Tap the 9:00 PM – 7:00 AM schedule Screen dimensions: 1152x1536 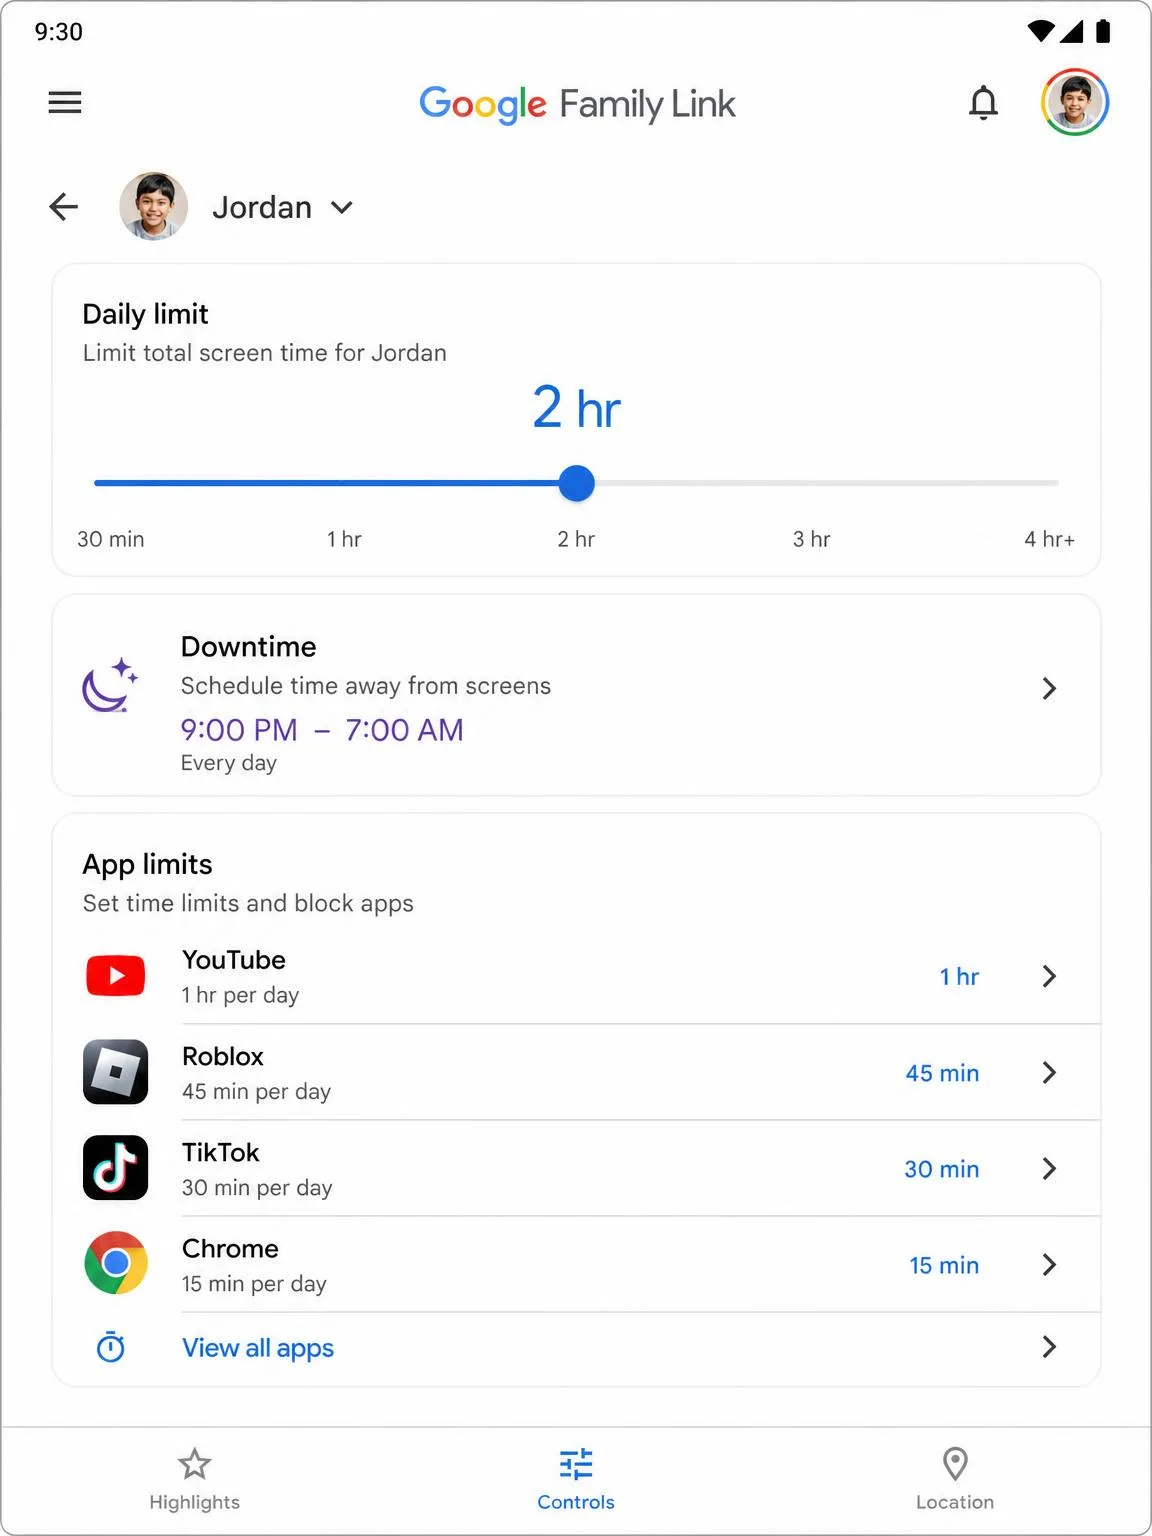click(x=322, y=730)
